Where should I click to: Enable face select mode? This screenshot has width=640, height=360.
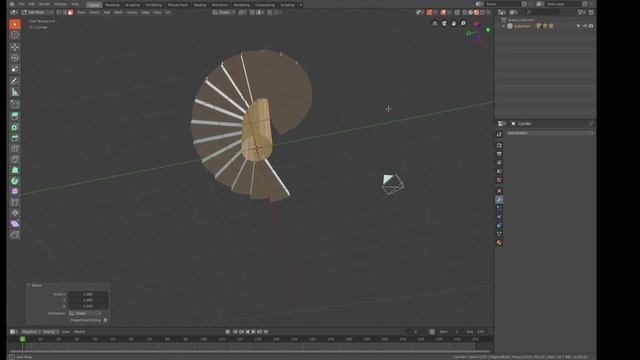tap(70, 12)
